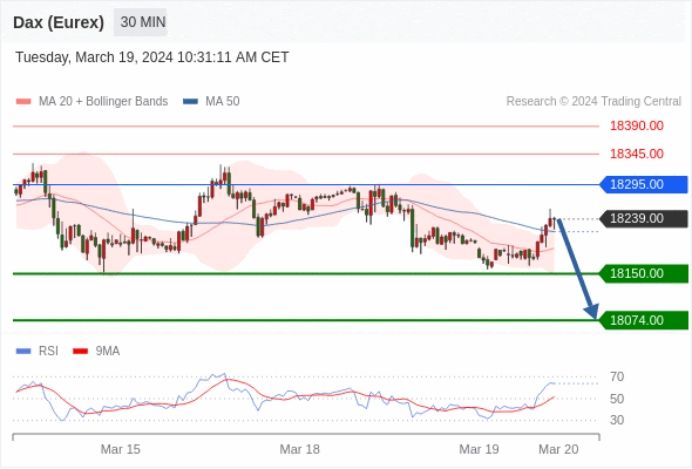Screen dimensions: 692x469
Task: Click the MA 50 blue legend swatch
Action: 191,101
